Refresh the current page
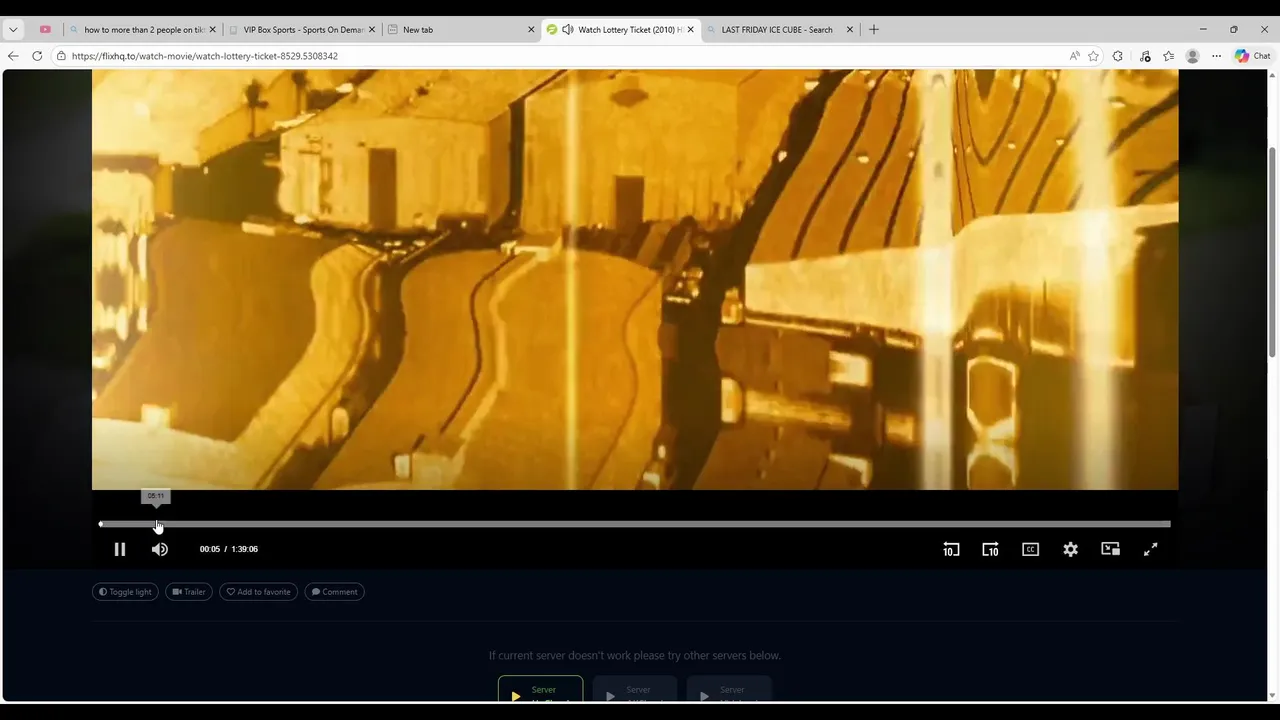The width and height of the screenshot is (1280, 720). tap(37, 56)
